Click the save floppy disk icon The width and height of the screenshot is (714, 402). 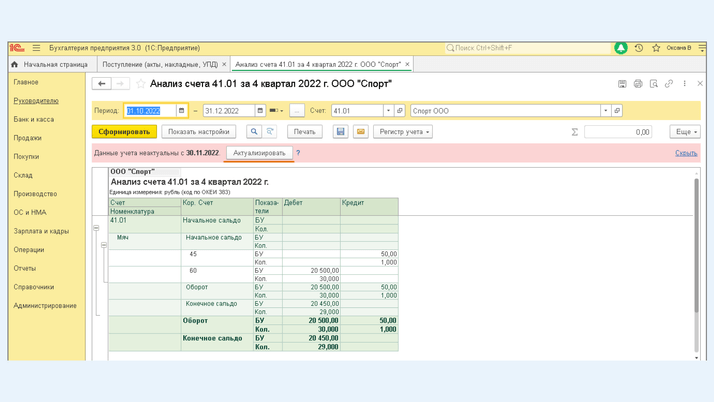340,132
